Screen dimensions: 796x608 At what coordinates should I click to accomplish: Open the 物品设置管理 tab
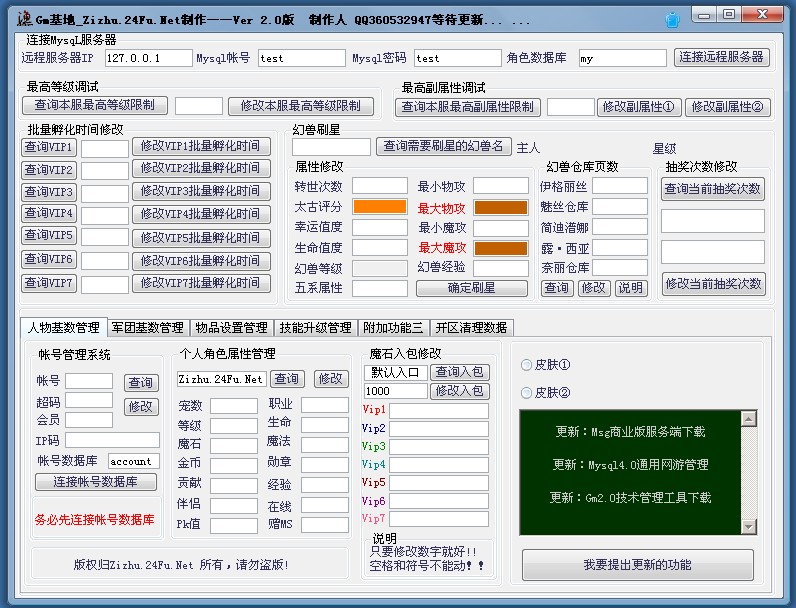tap(231, 327)
